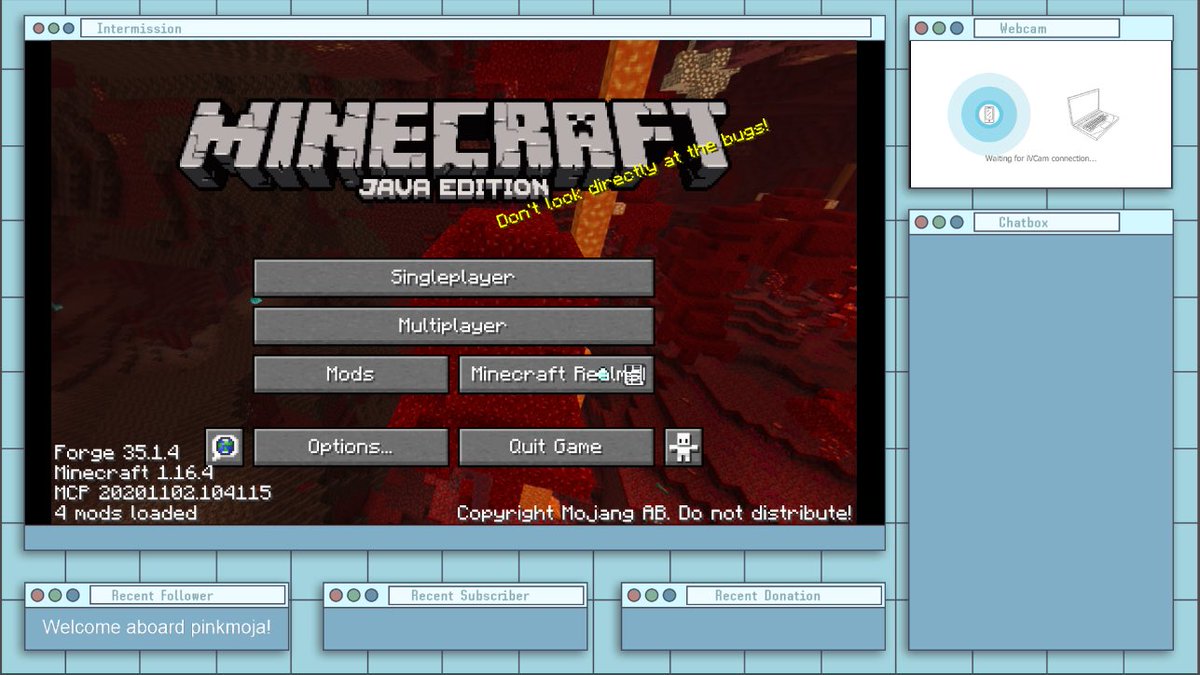Viewport: 1200px width, 675px height.
Task: Click blue dot on Recent Donation window
Action: pos(669,595)
